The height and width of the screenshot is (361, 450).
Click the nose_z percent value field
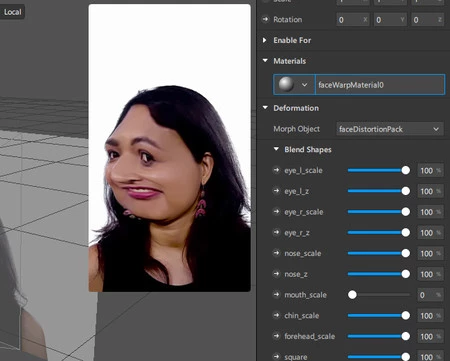[430, 274]
